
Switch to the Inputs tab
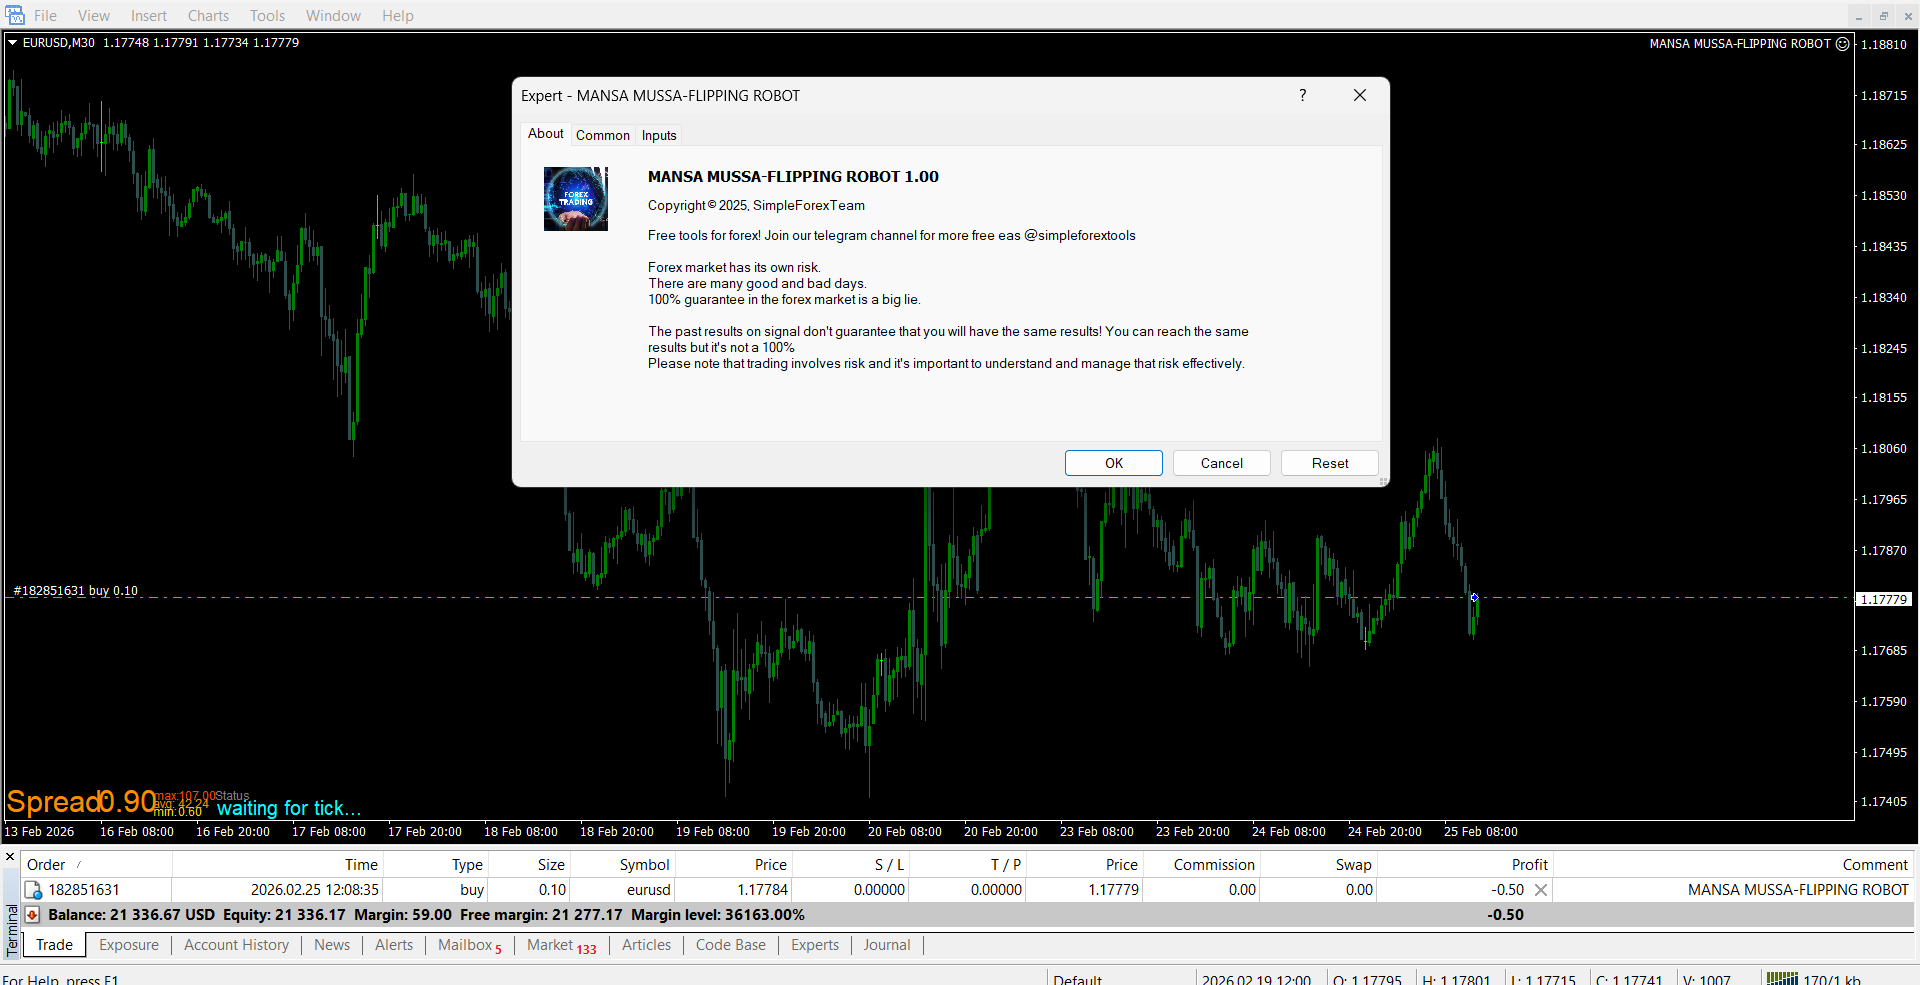[659, 135]
